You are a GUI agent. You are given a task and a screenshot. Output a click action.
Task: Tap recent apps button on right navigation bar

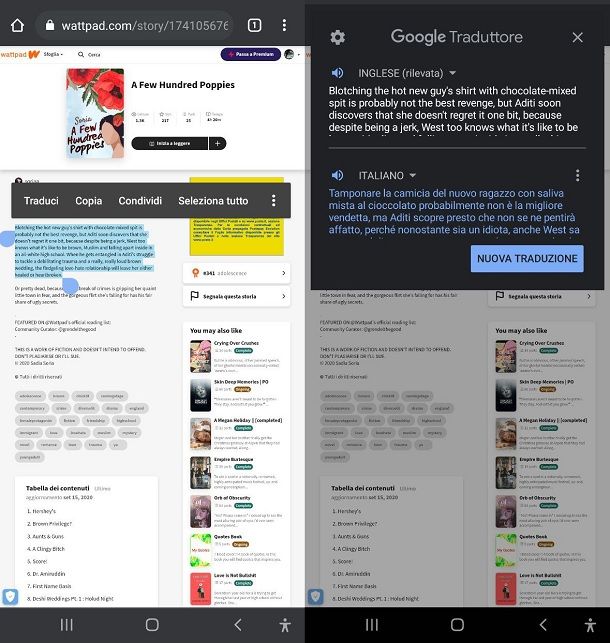pyautogui.click(x=372, y=625)
